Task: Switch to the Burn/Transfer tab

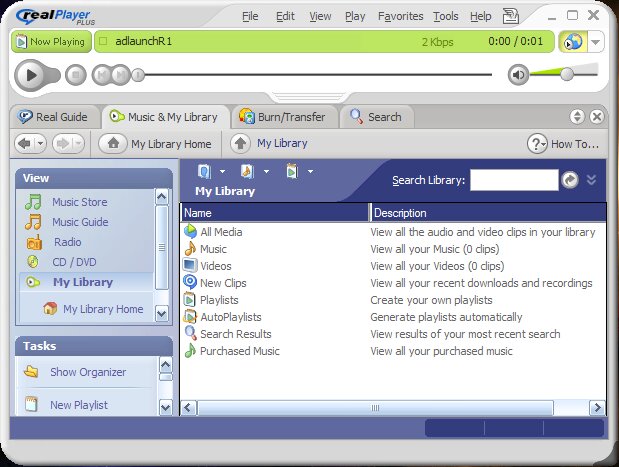Action: pos(283,117)
